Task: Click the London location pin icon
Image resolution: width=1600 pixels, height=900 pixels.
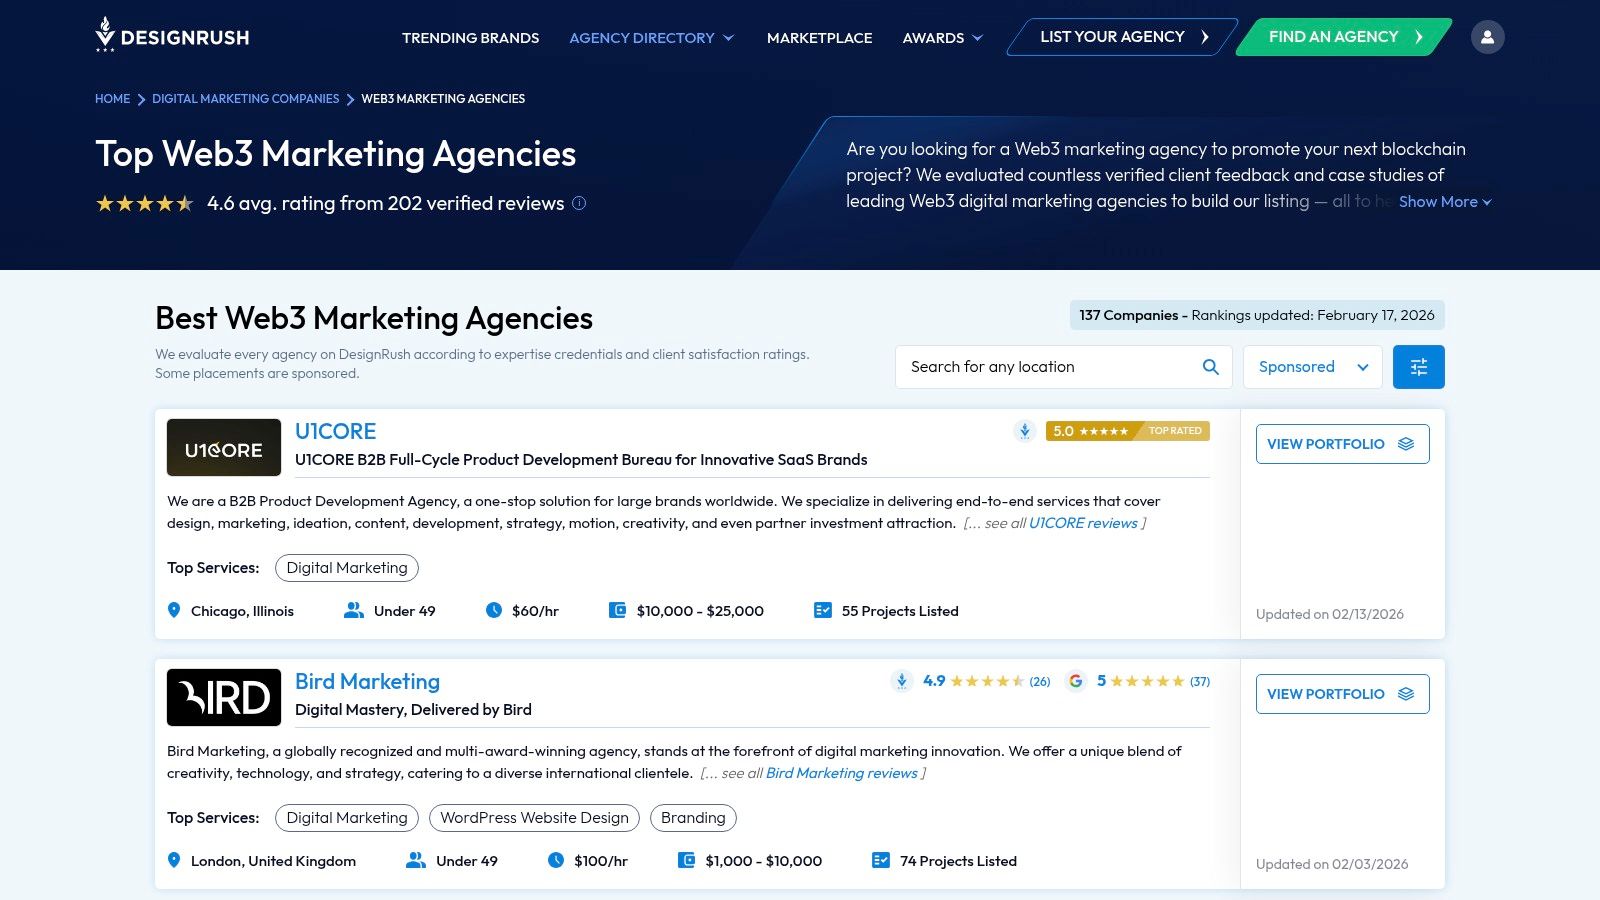Action: [x=174, y=860]
